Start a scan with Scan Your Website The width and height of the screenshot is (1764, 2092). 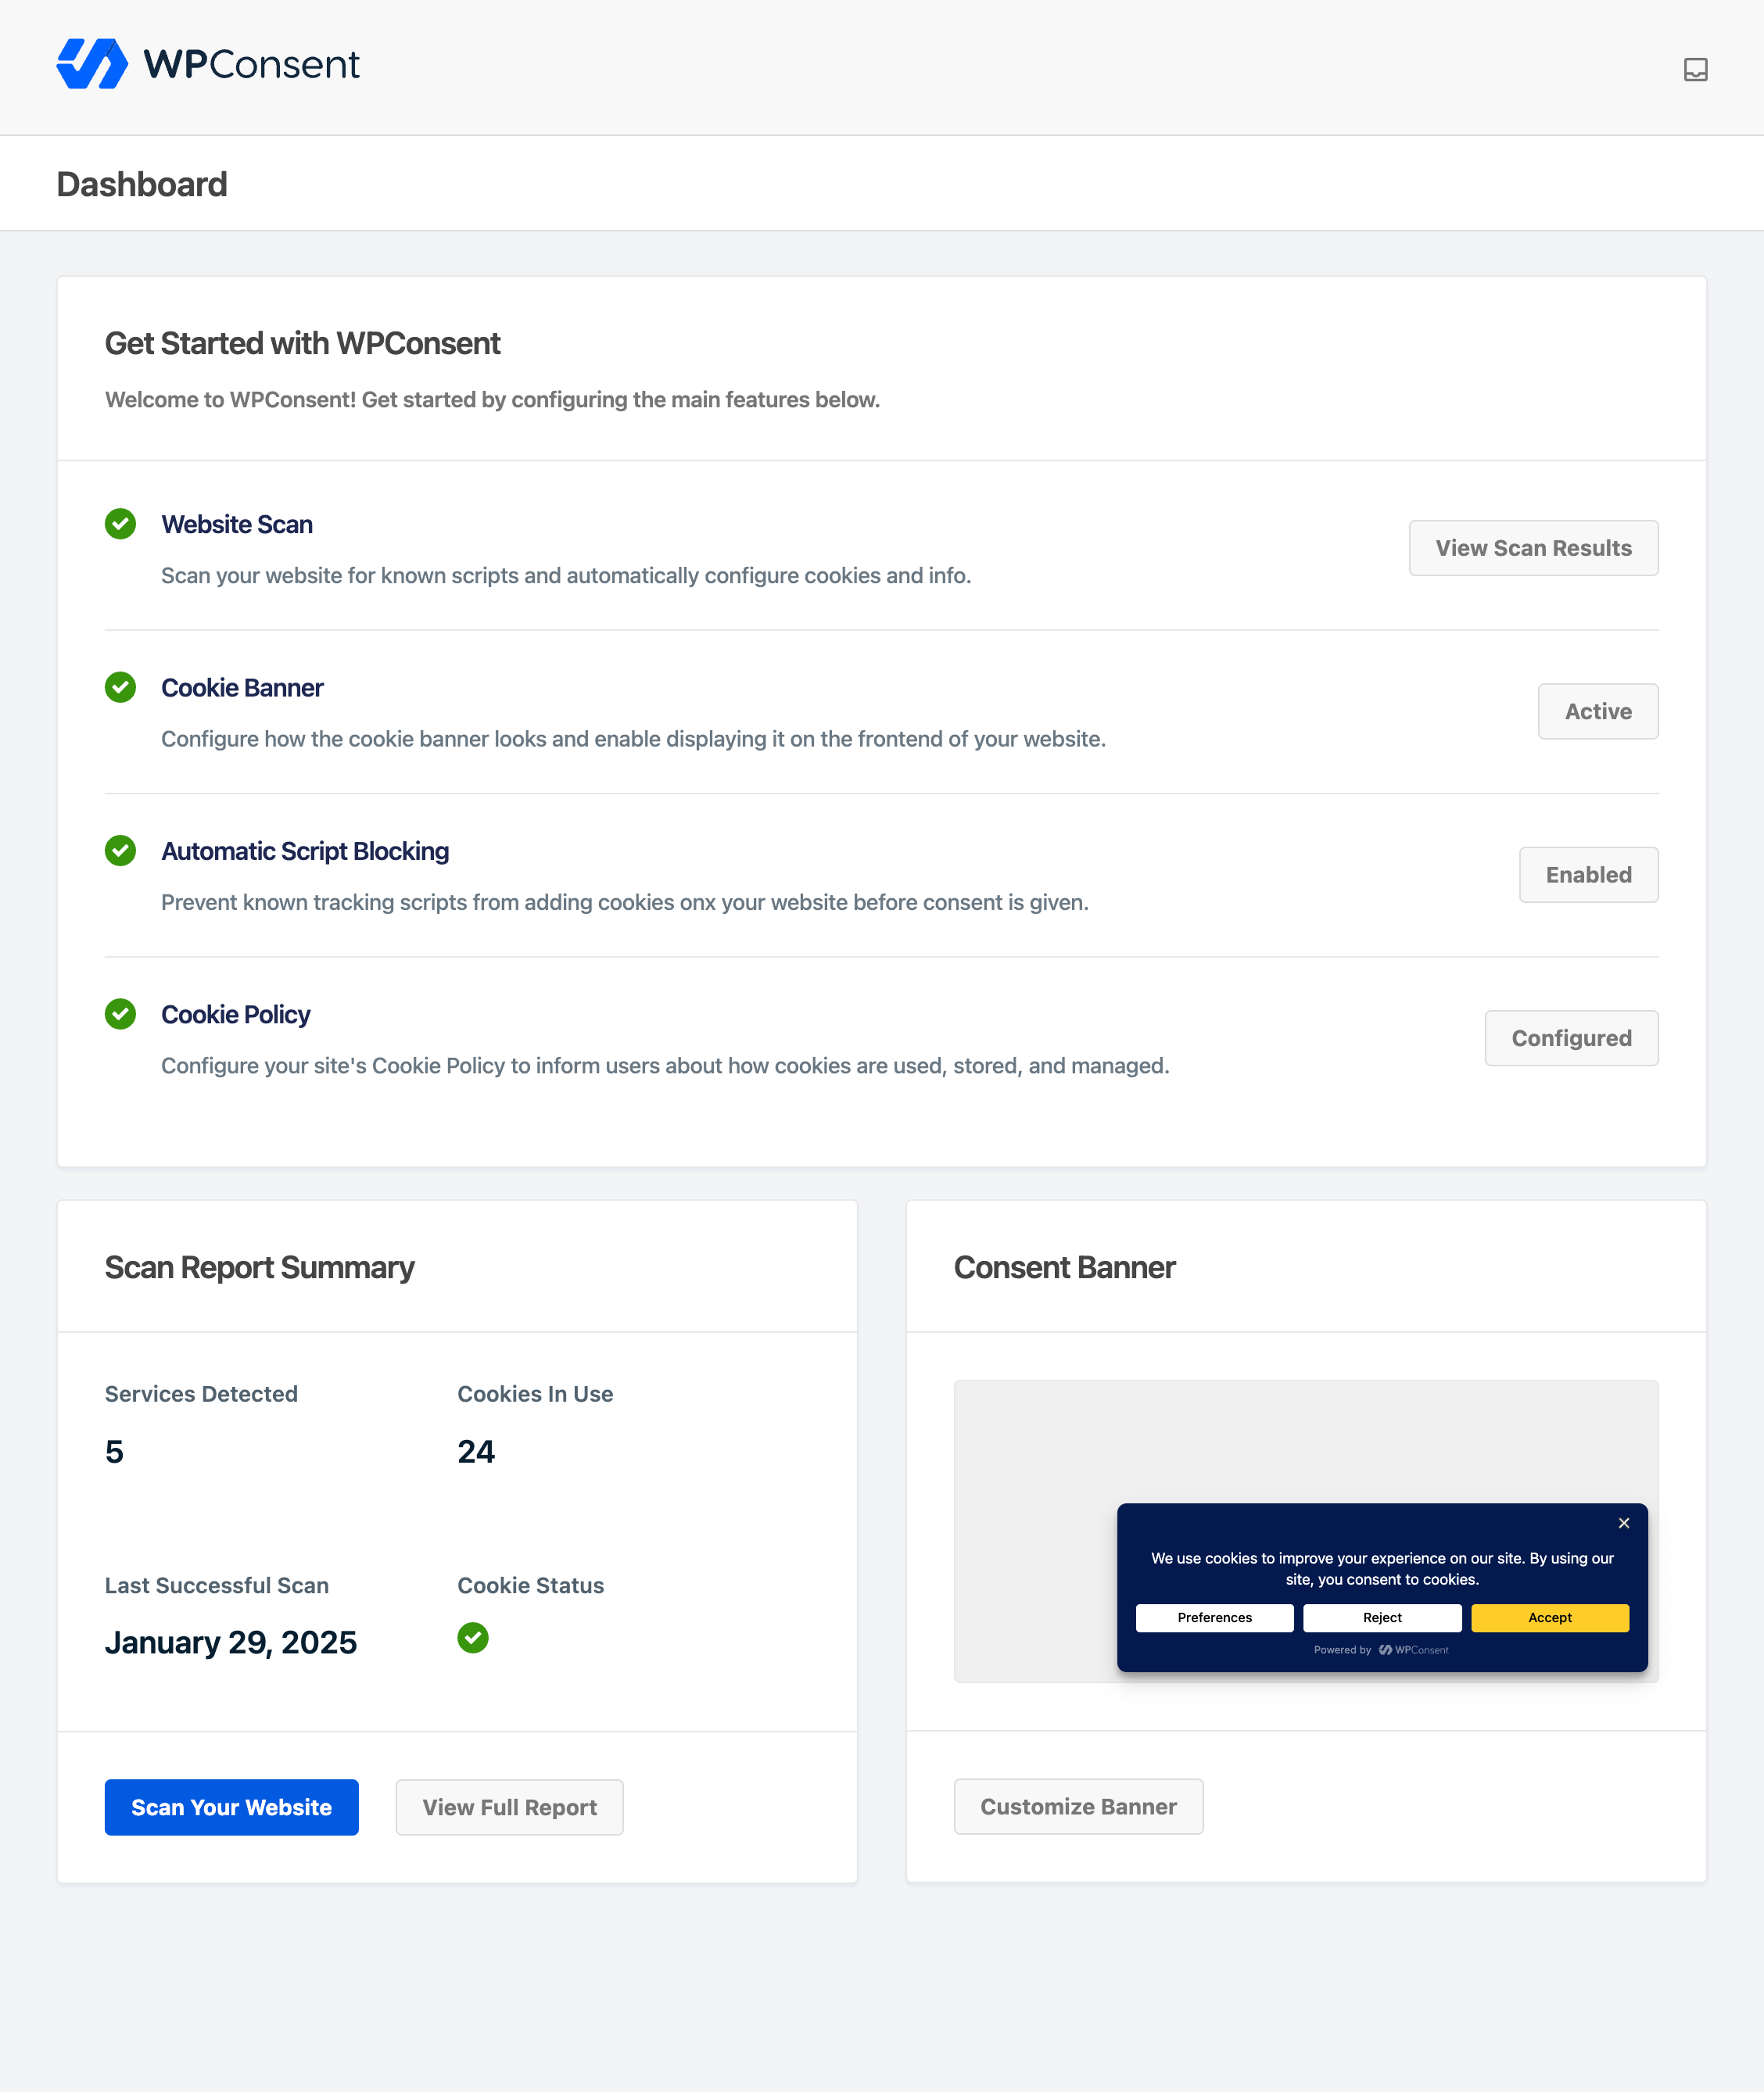click(231, 1807)
